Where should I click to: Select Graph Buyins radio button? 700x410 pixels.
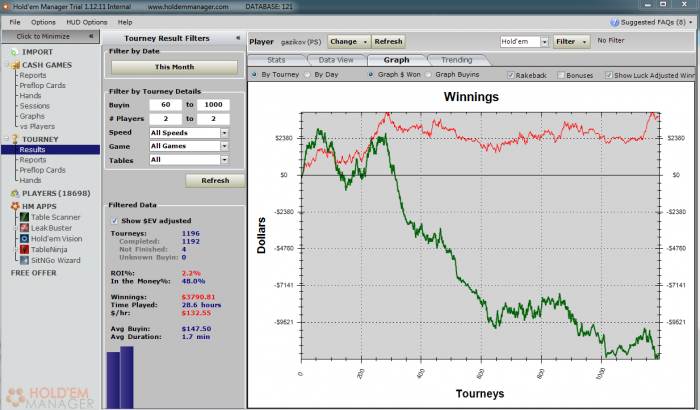(x=429, y=75)
